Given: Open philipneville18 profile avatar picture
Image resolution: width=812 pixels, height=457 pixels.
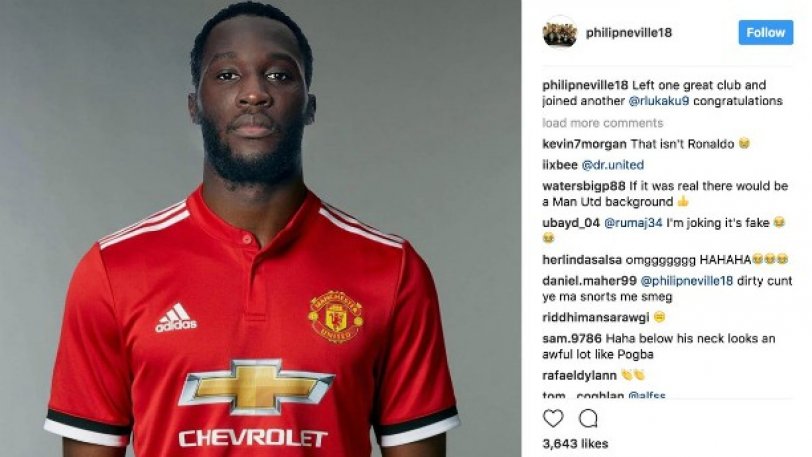Looking at the screenshot, I should (x=560, y=33).
